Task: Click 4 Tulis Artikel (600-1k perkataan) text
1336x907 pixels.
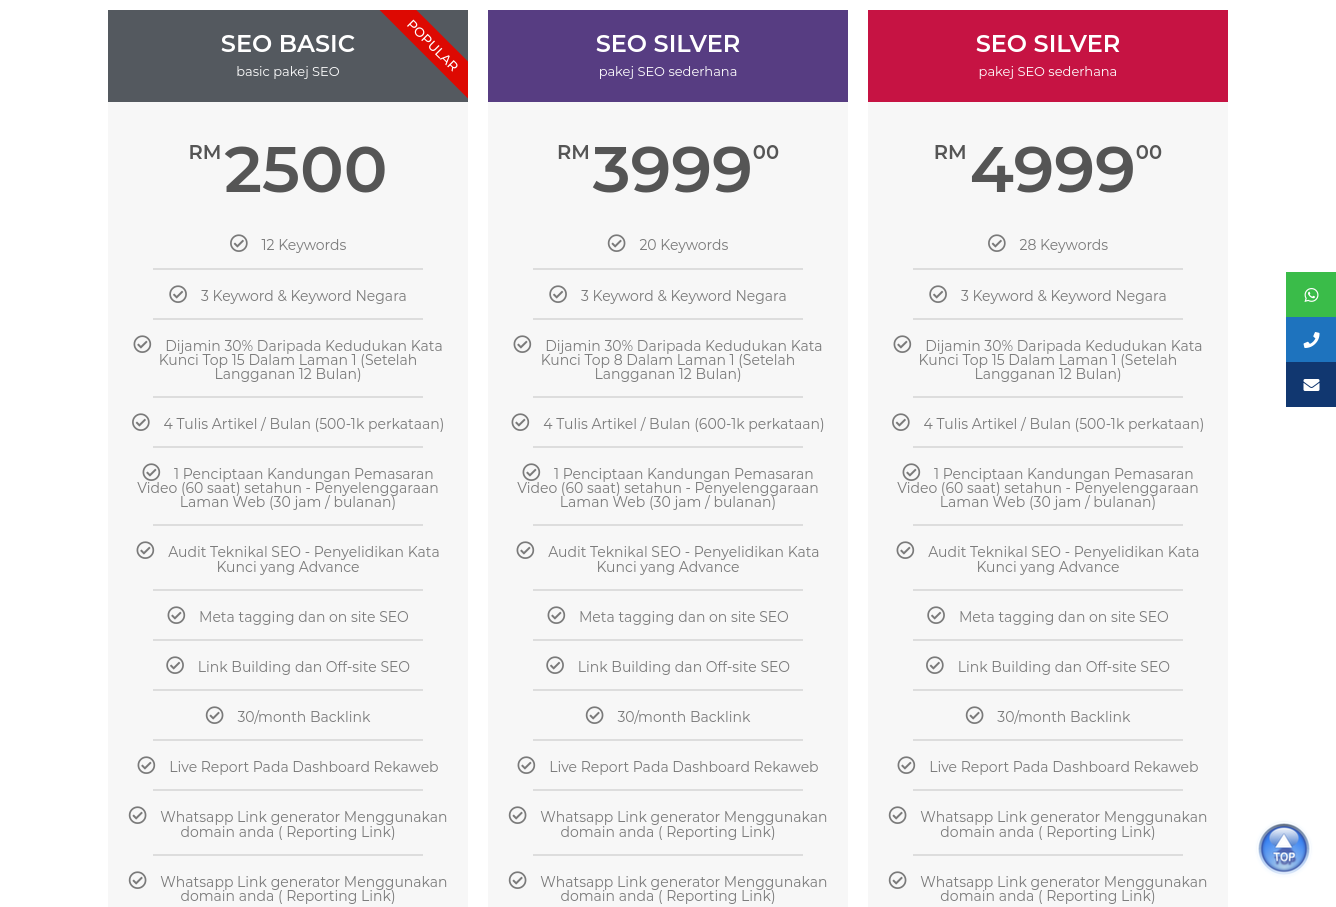Action: 684,424
